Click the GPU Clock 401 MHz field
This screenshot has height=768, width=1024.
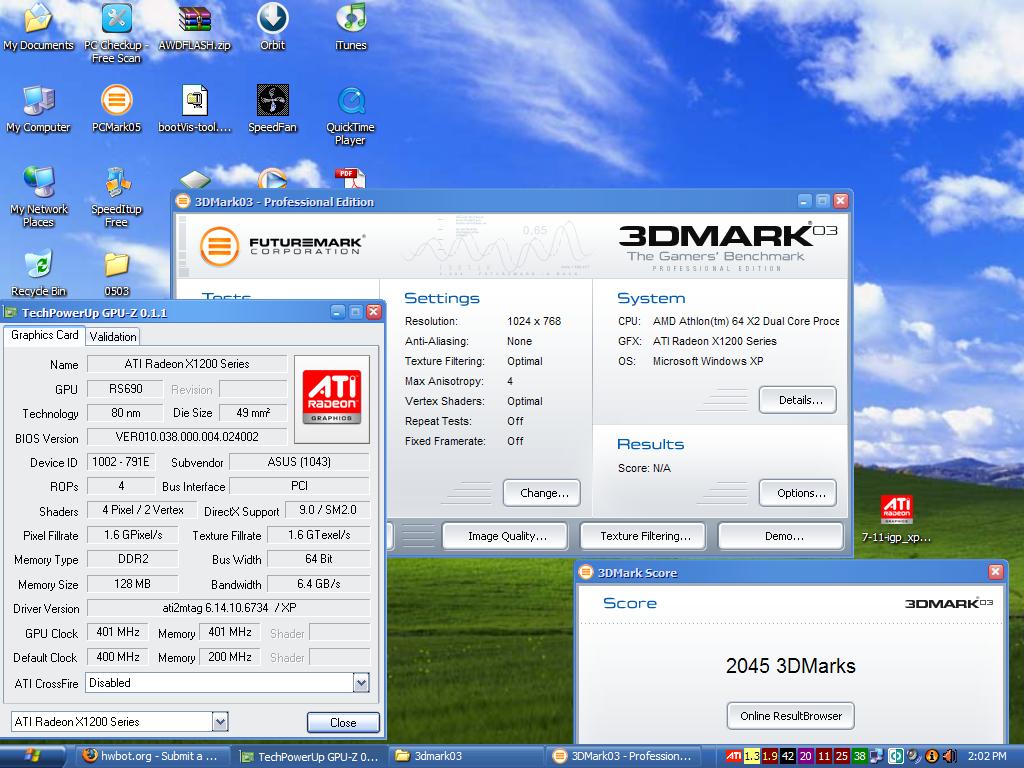point(118,632)
